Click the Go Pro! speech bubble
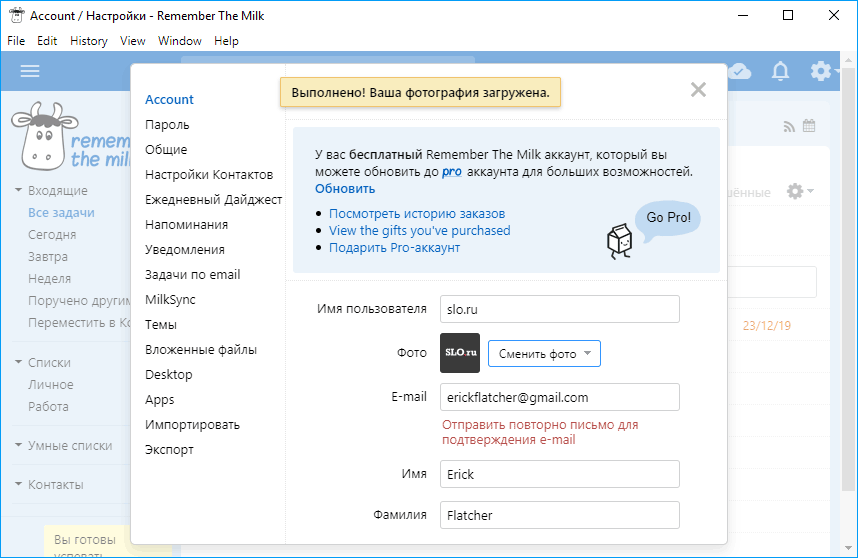The image size is (858, 558). tap(668, 219)
